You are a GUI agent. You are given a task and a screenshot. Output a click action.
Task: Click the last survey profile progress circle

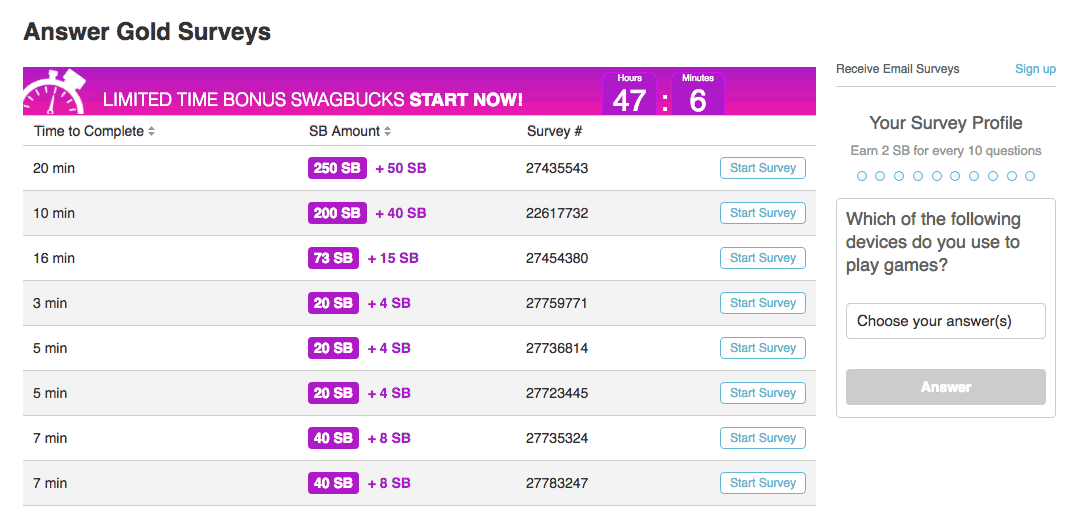[x=1030, y=176]
